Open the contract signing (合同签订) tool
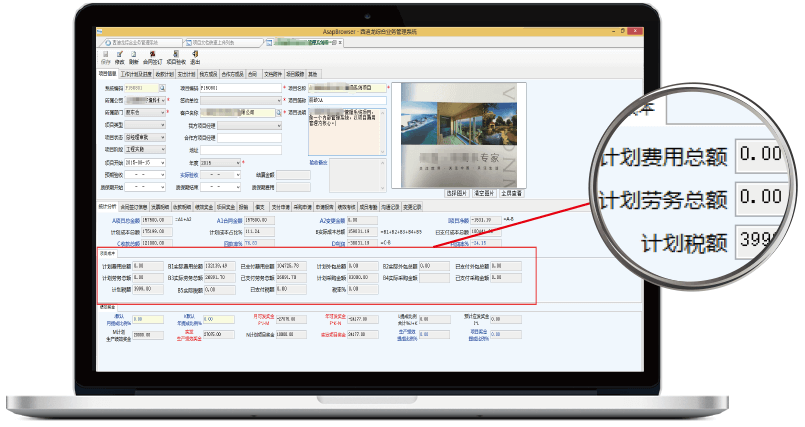 [150, 58]
